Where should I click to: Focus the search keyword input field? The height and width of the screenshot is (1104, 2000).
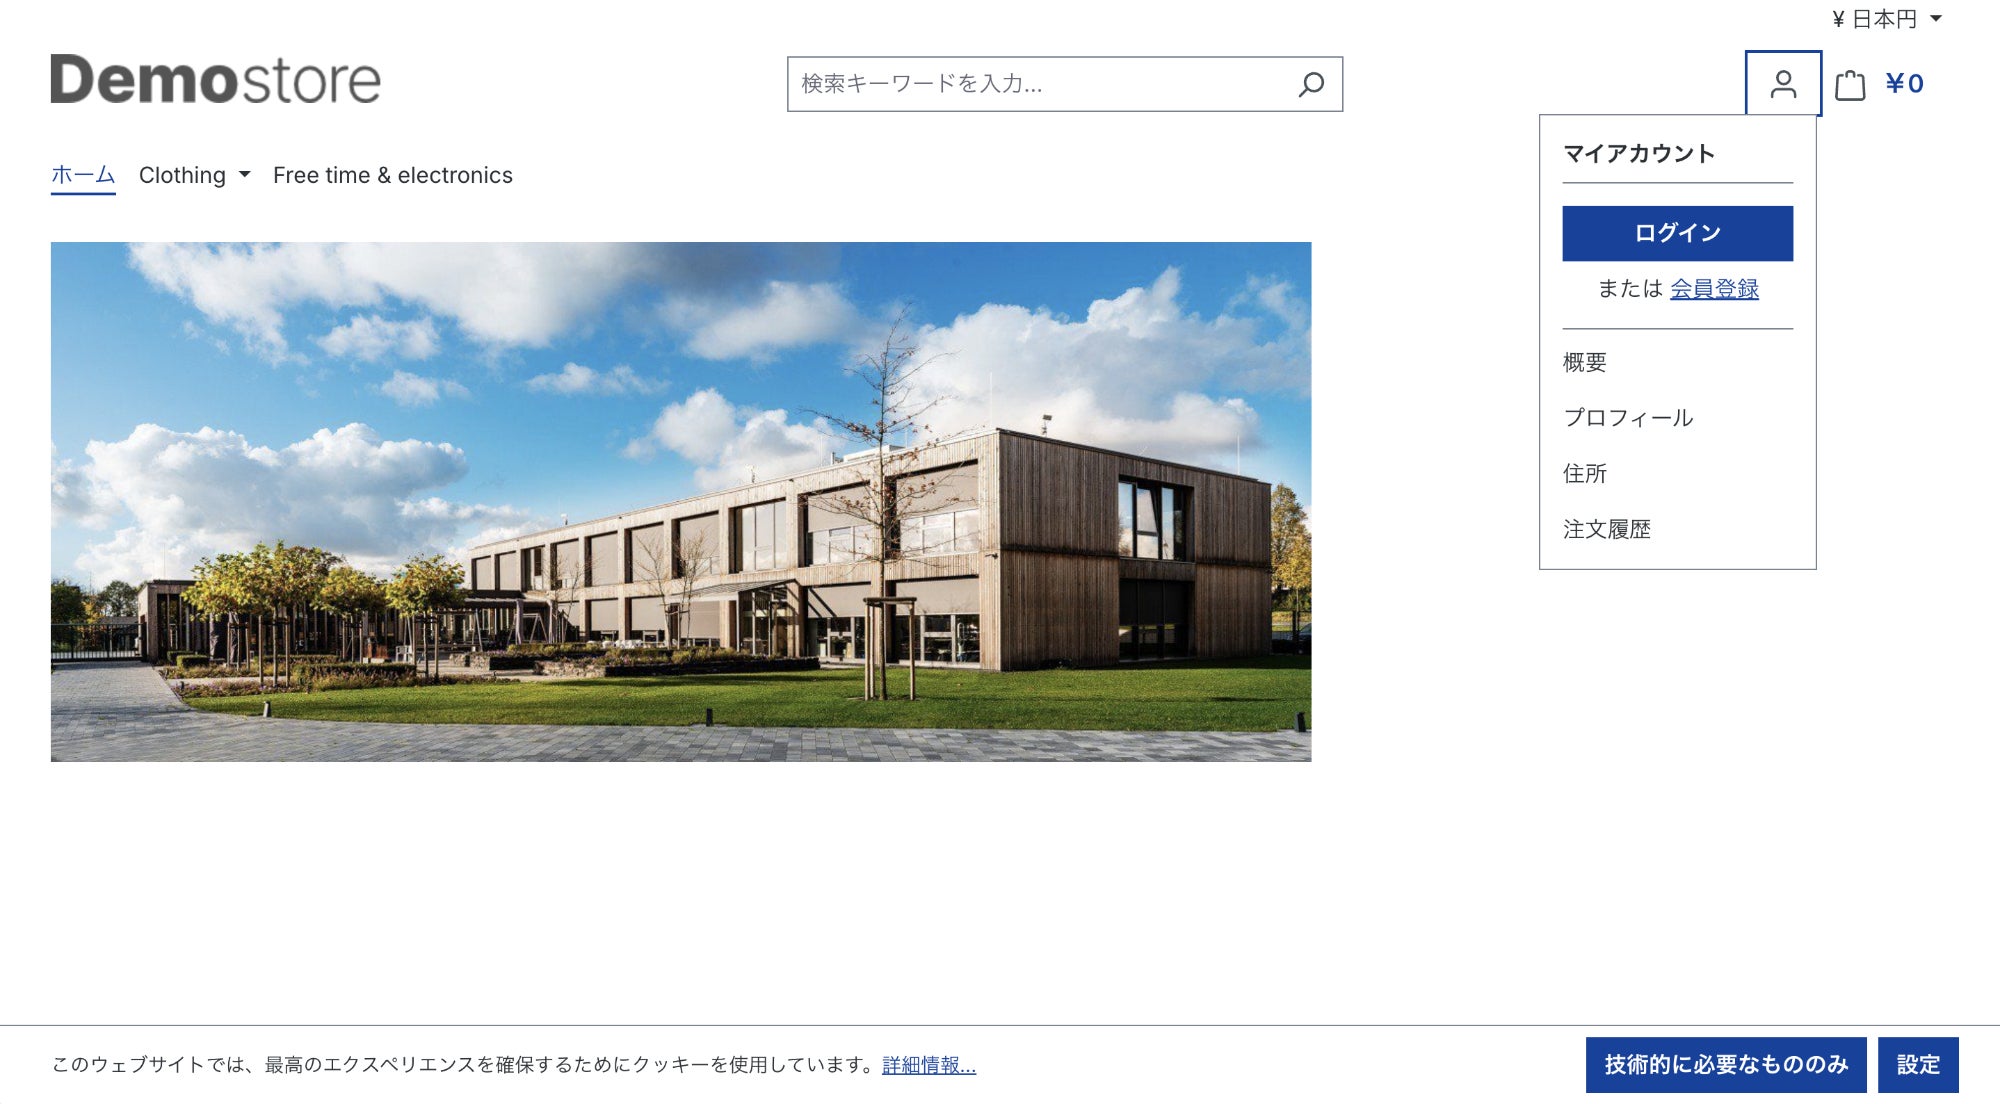click(1040, 84)
